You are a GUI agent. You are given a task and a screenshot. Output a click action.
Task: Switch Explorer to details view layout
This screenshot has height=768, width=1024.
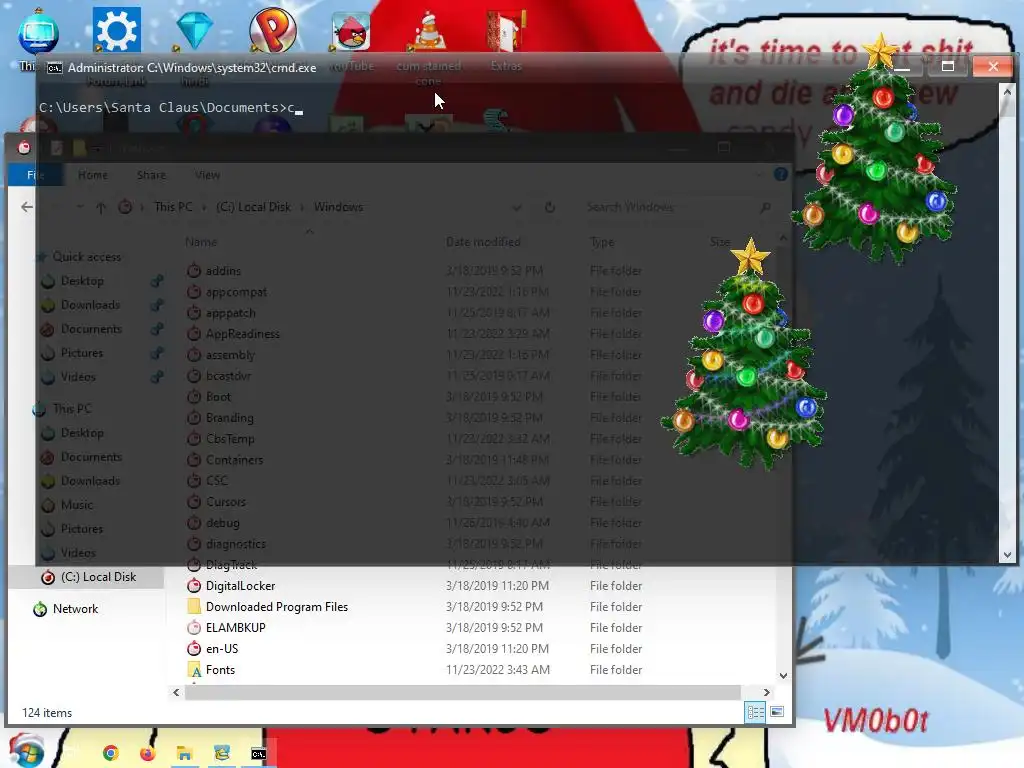[756, 712]
